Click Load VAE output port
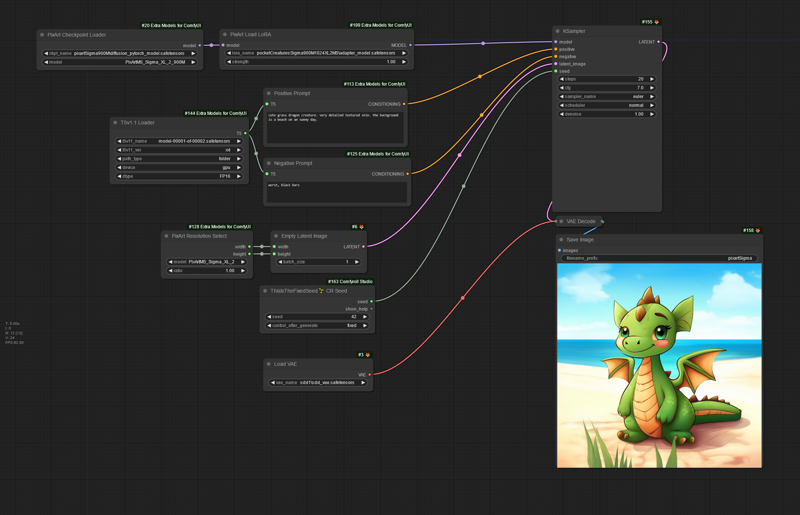 point(369,375)
